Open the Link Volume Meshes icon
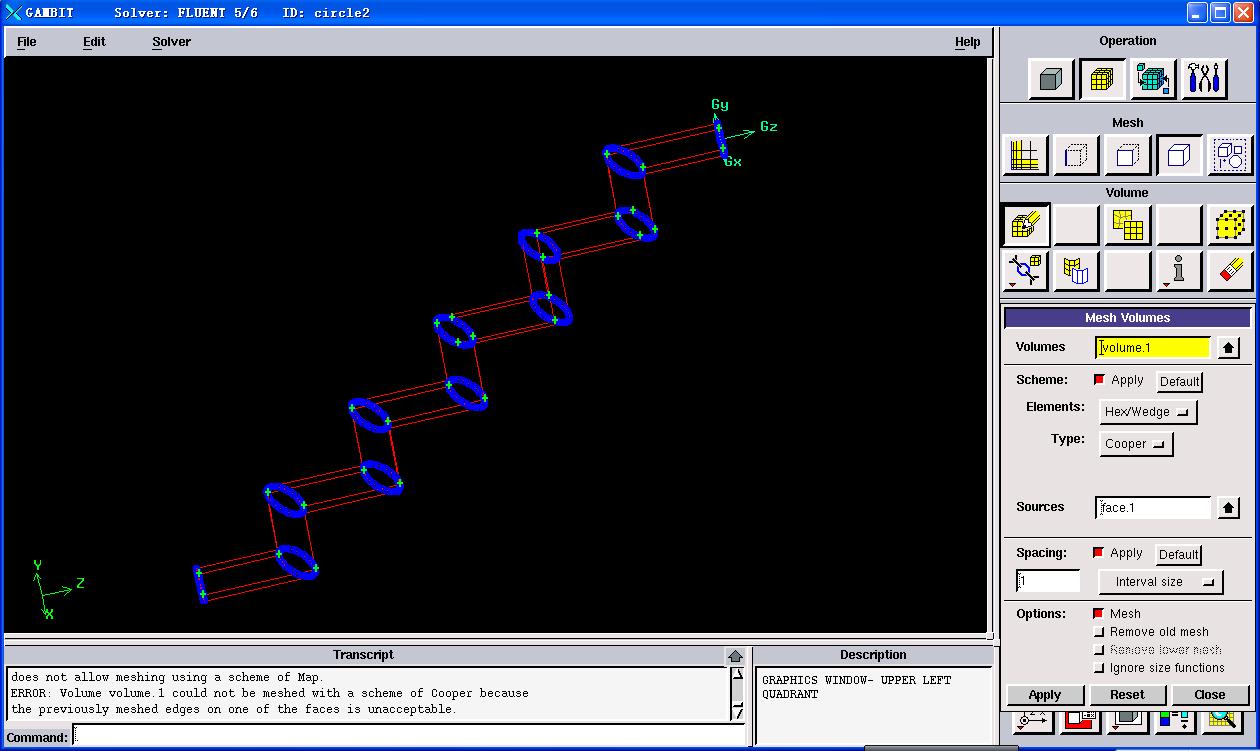The image size is (1260, 751). tap(1025, 270)
